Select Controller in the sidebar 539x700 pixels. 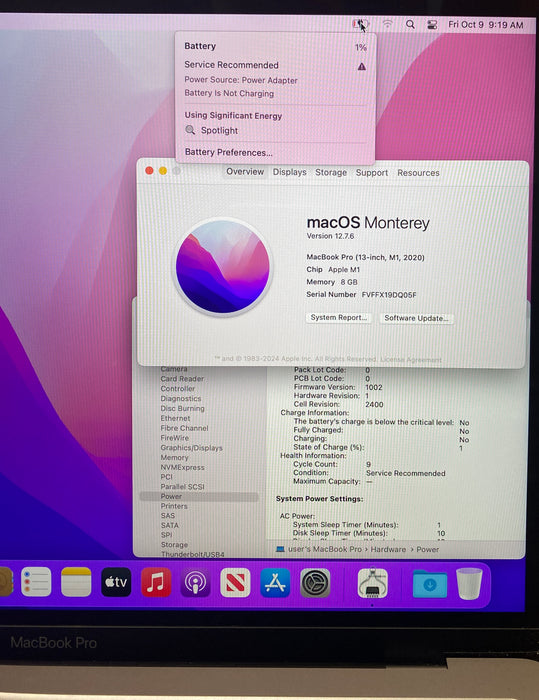click(x=178, y=388)
